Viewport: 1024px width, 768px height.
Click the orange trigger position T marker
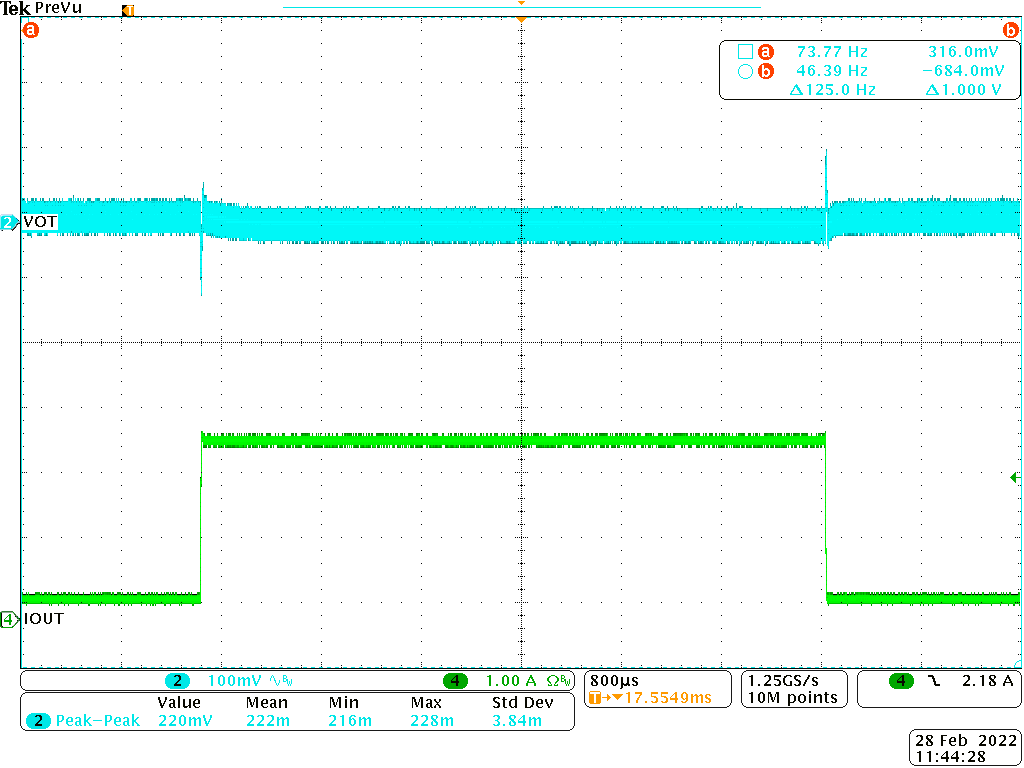(128, 10)
